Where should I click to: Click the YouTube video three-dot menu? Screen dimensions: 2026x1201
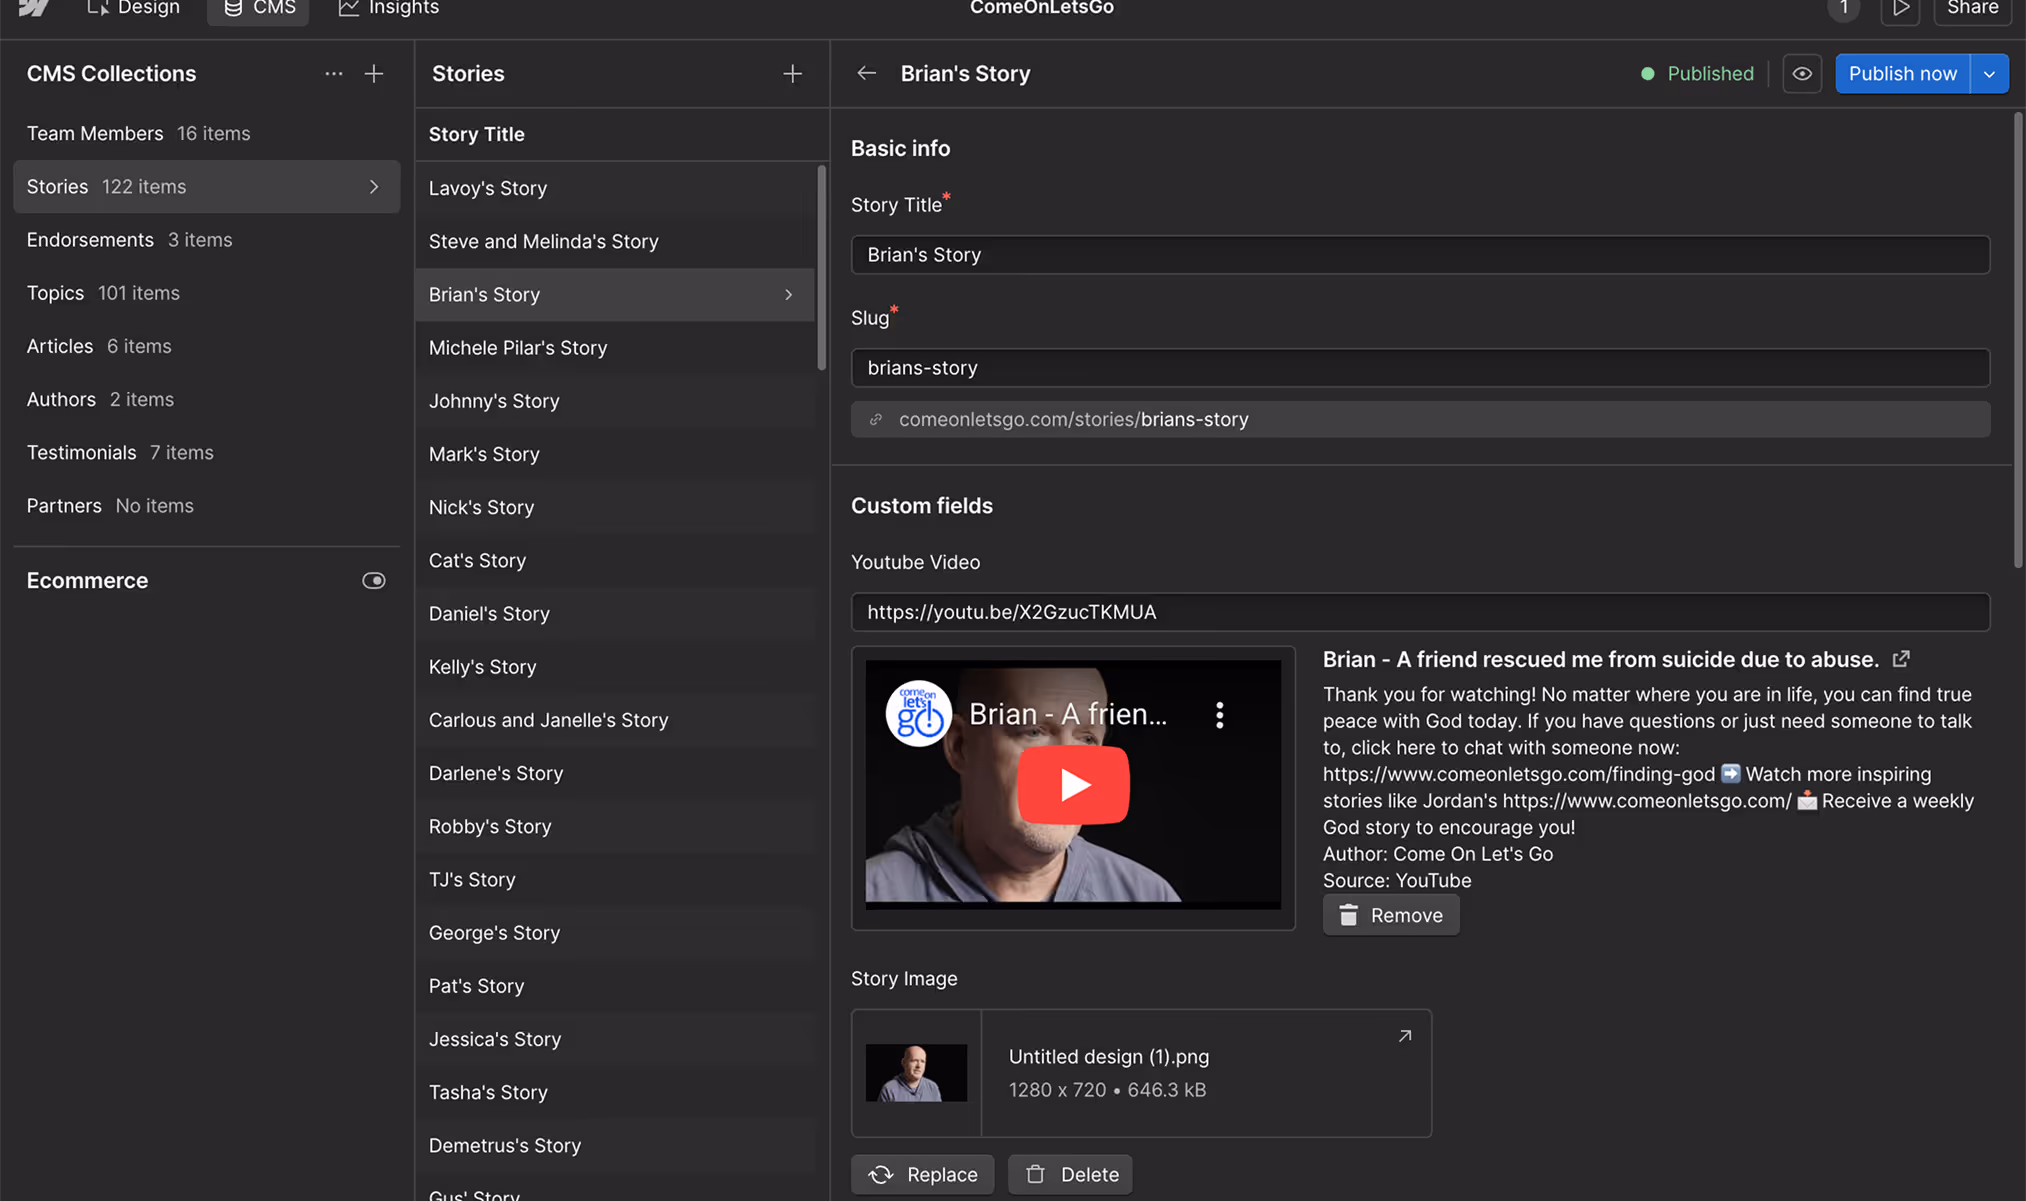click(1219, 715)
